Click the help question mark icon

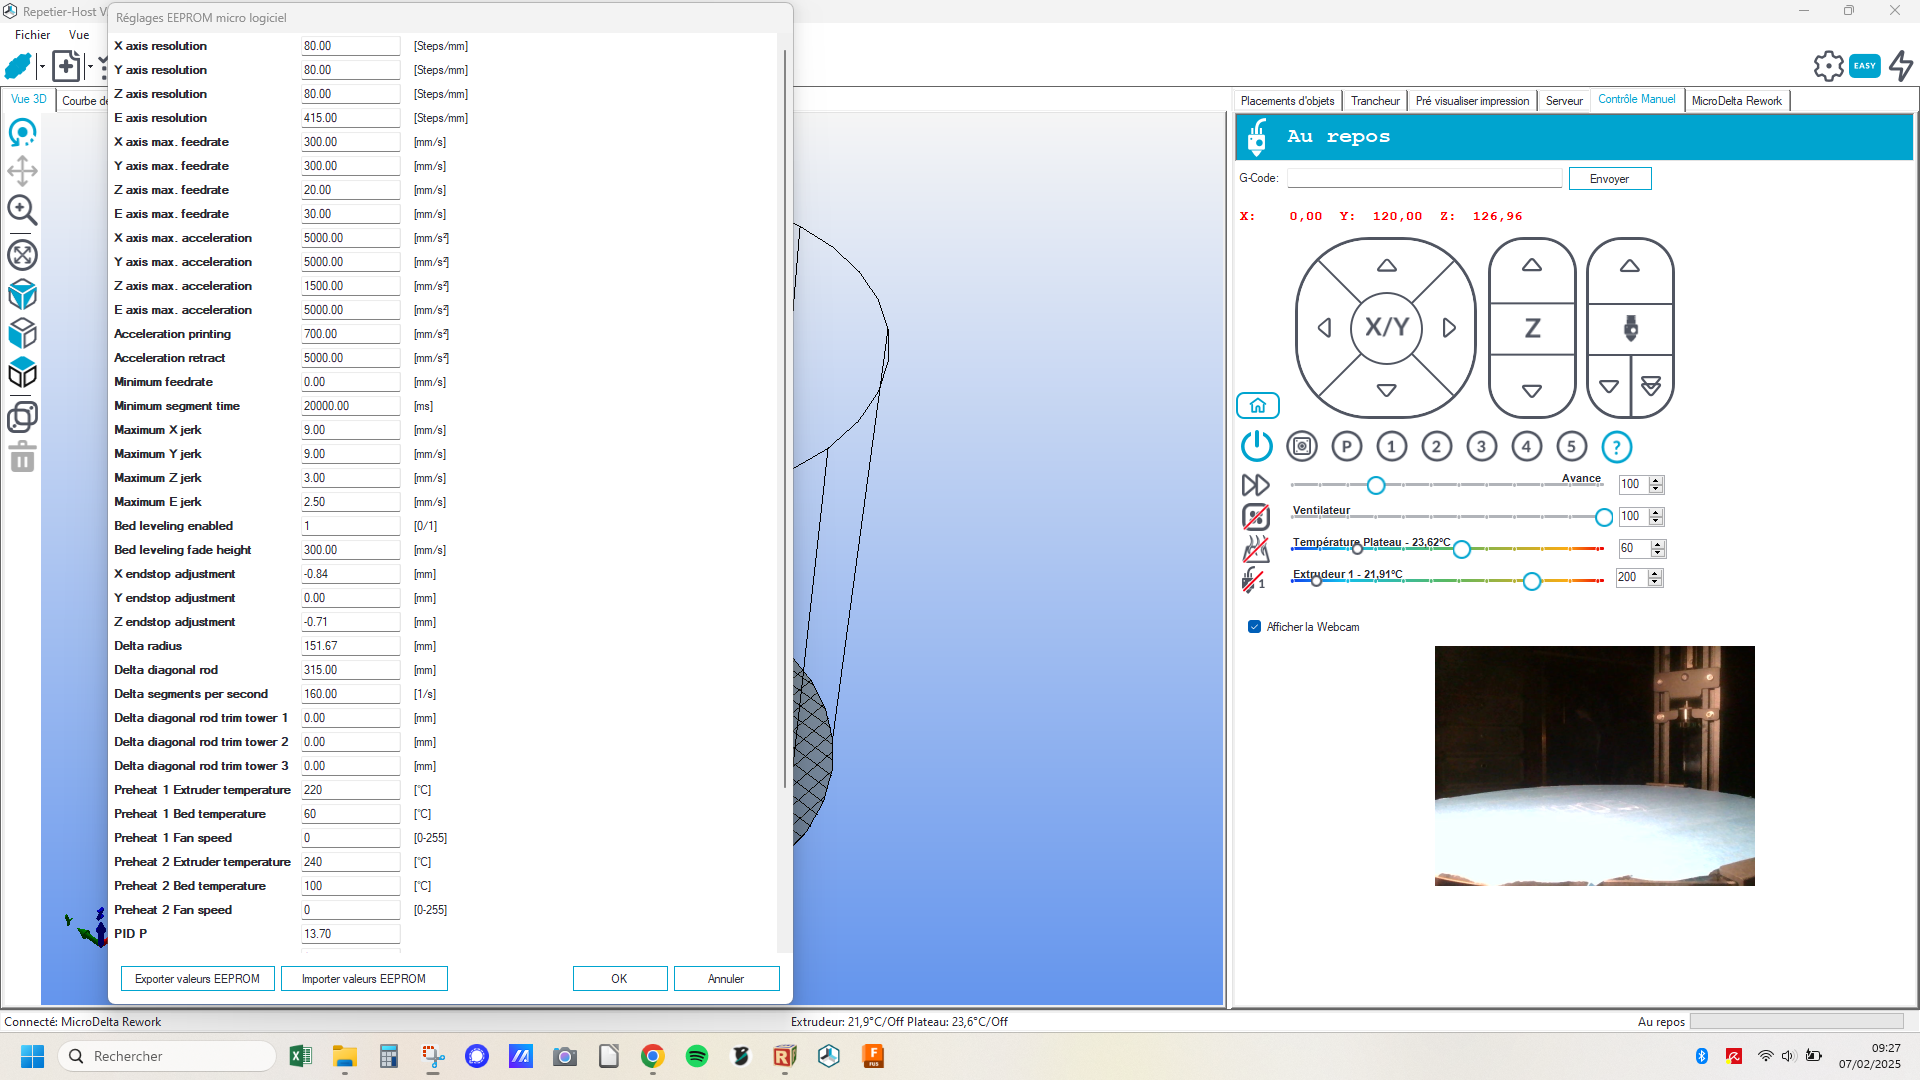pos(1616,447)
